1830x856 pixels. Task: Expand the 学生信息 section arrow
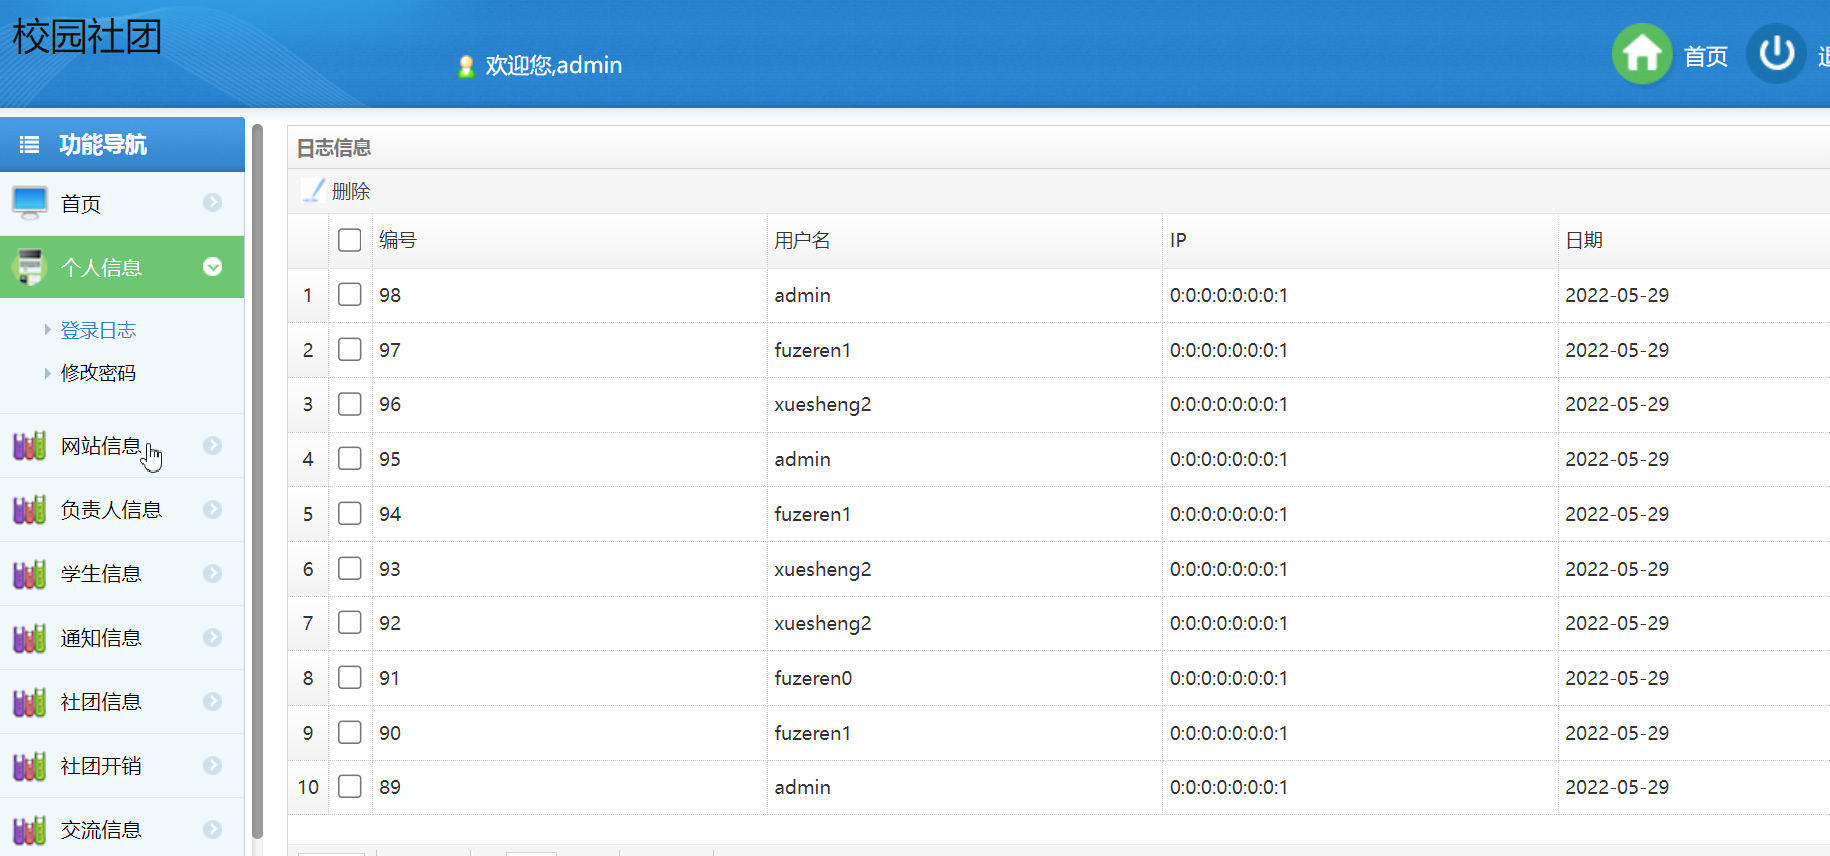coord(212,573)
